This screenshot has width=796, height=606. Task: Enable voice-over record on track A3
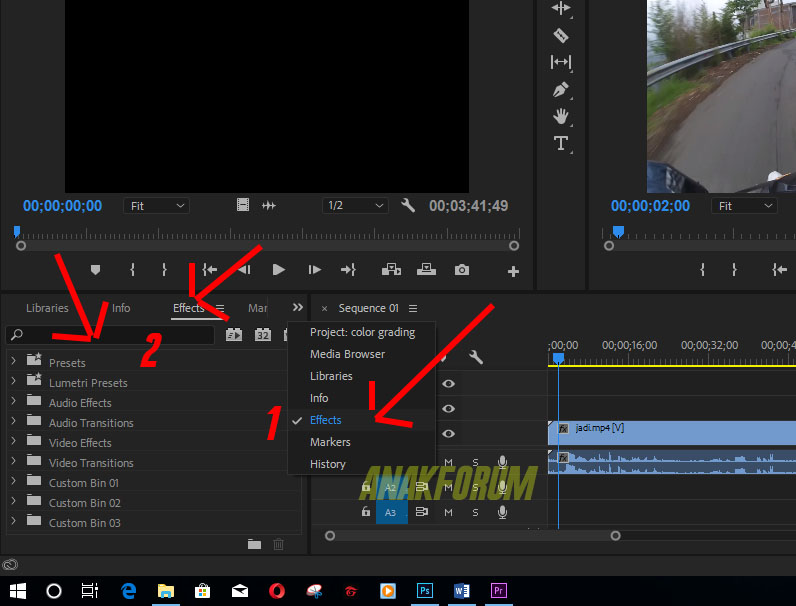[502, 512]
